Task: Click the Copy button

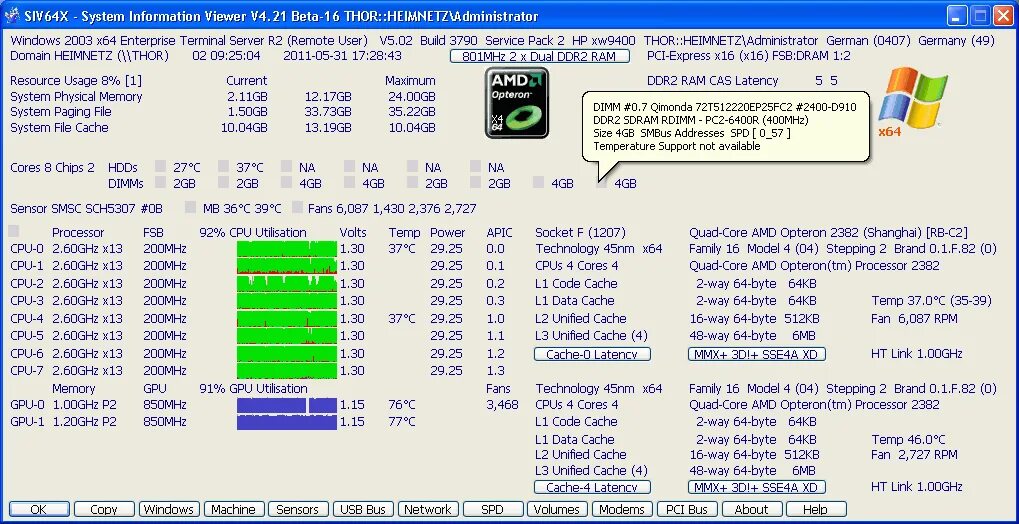Action: (104, 510)
